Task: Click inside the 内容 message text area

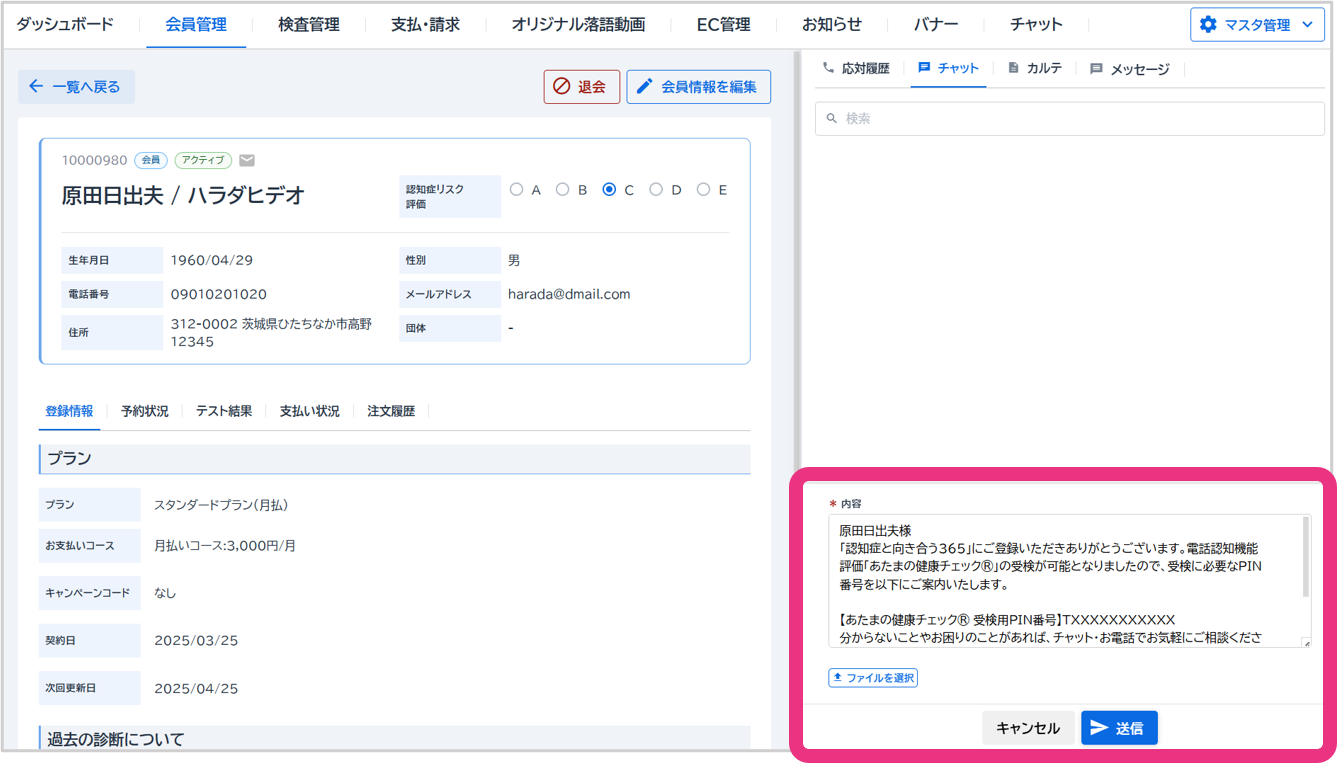Action: pos(1060,580)
